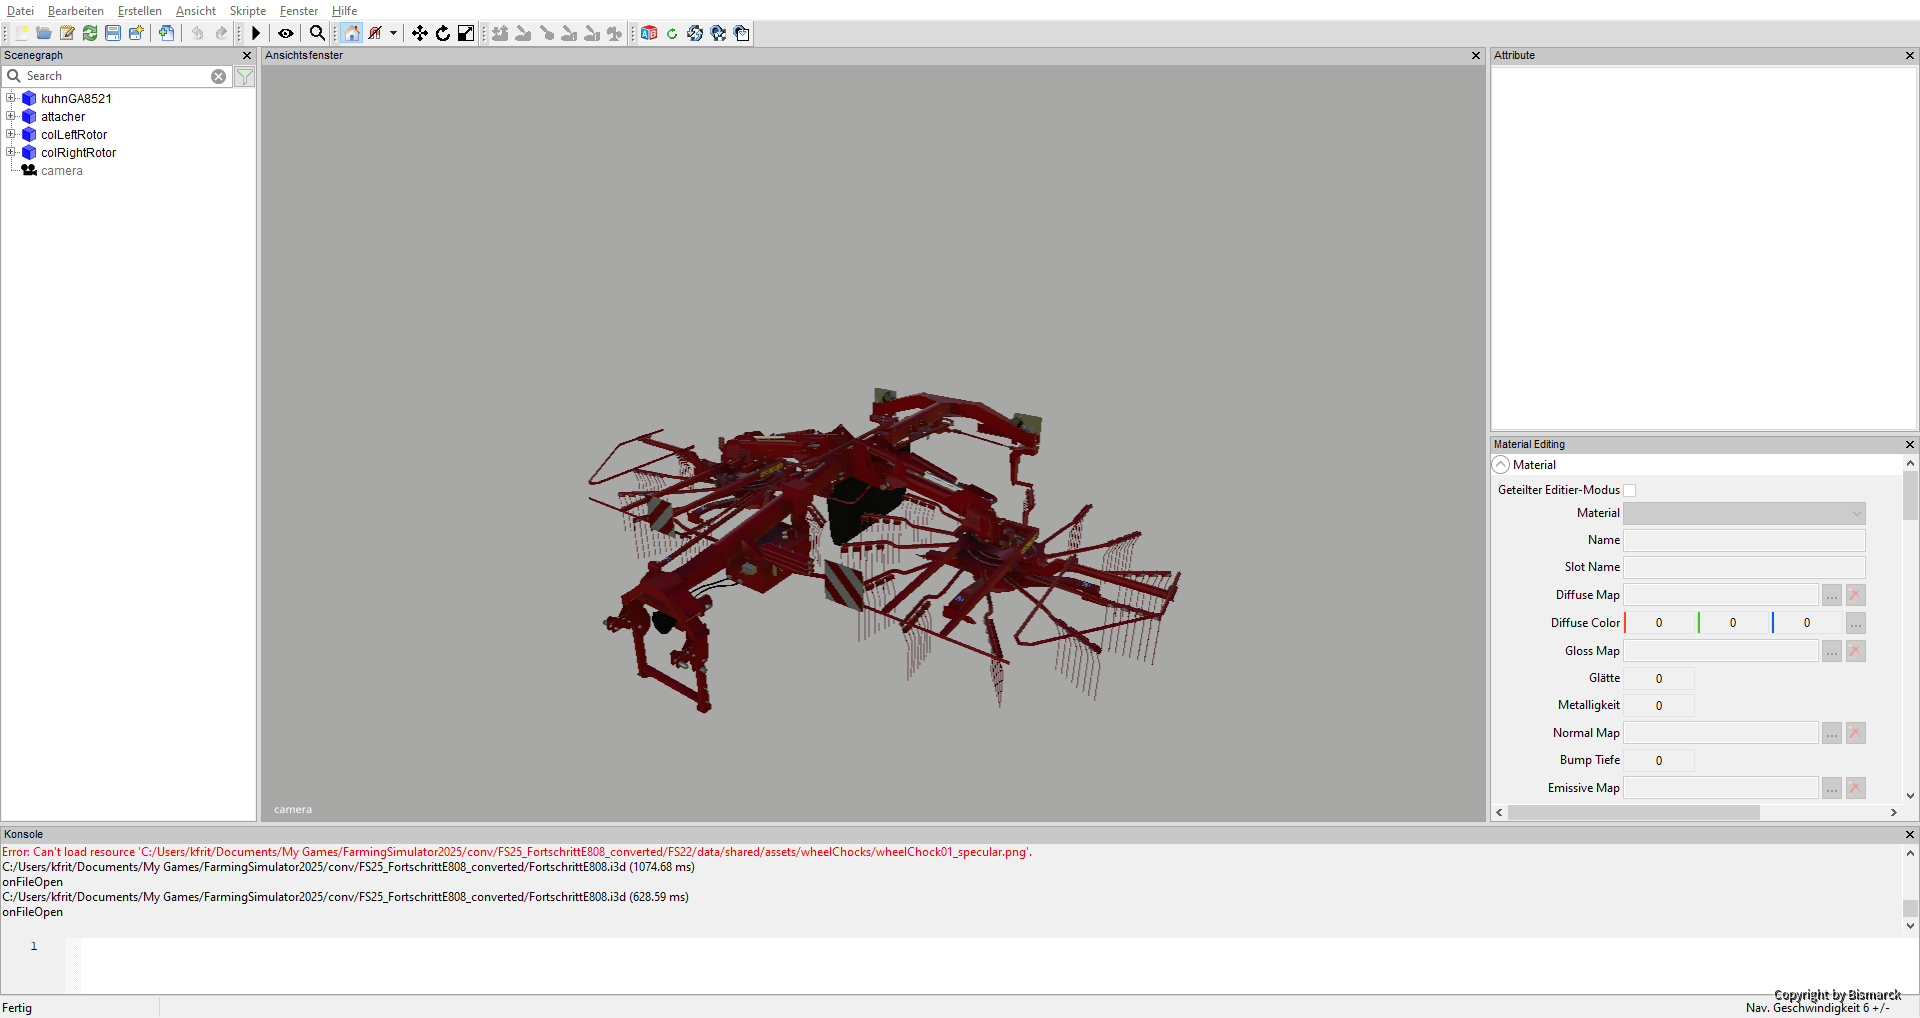1920x1018 pixels.
Task: Click the magnifier search icon in toolbar
Action: pos(317,33)
